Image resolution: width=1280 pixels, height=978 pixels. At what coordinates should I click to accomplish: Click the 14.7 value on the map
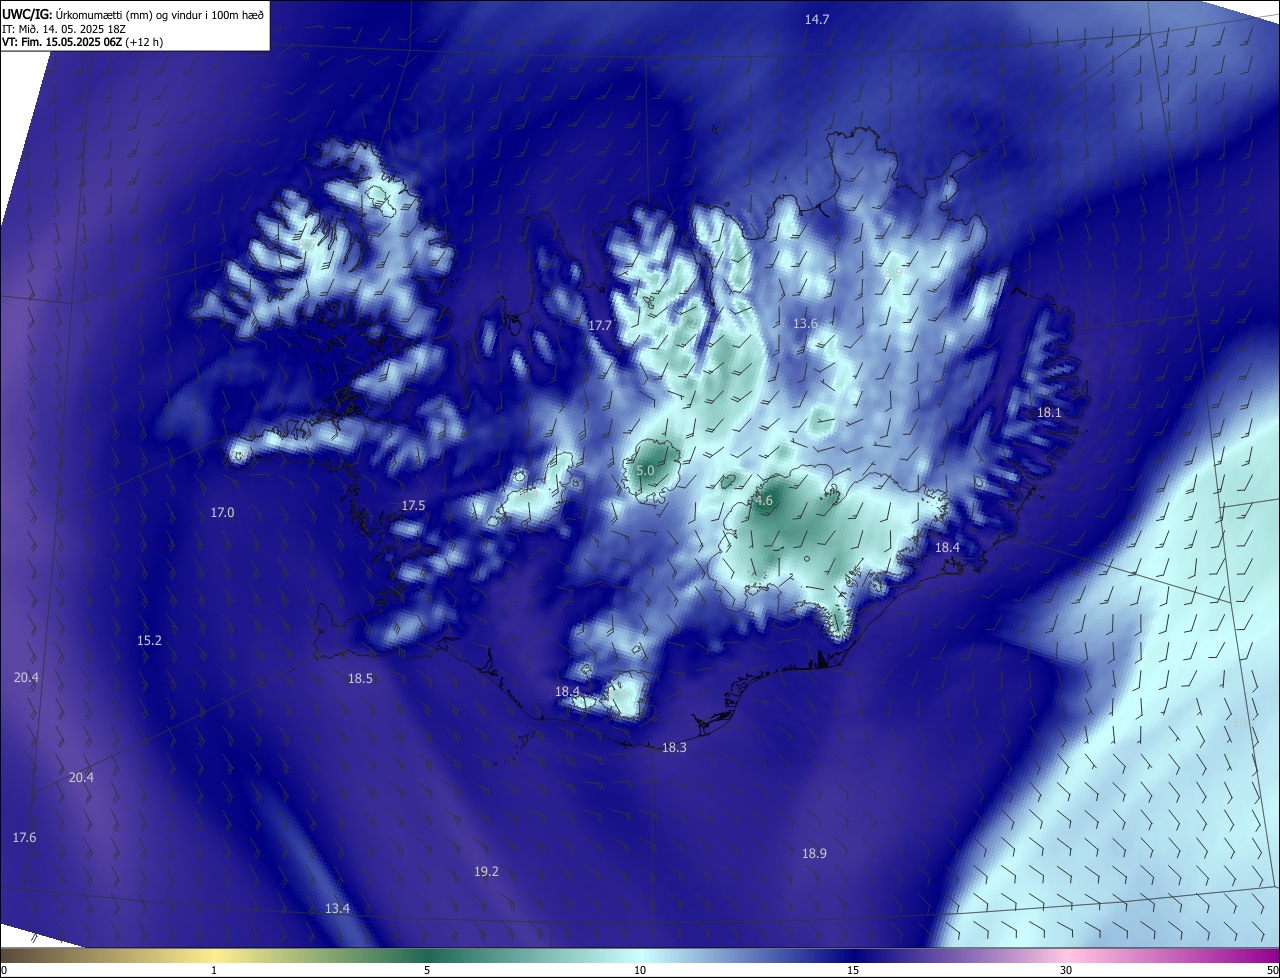coord(817,19)
